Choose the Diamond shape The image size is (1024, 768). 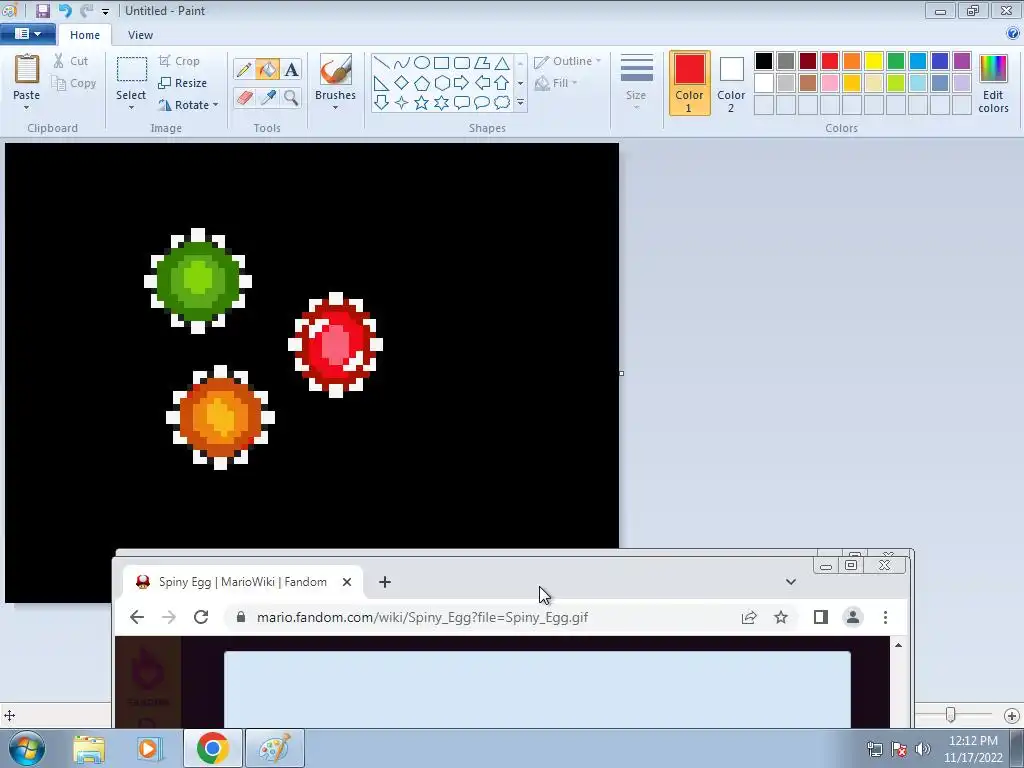click(x=402, y=83)
